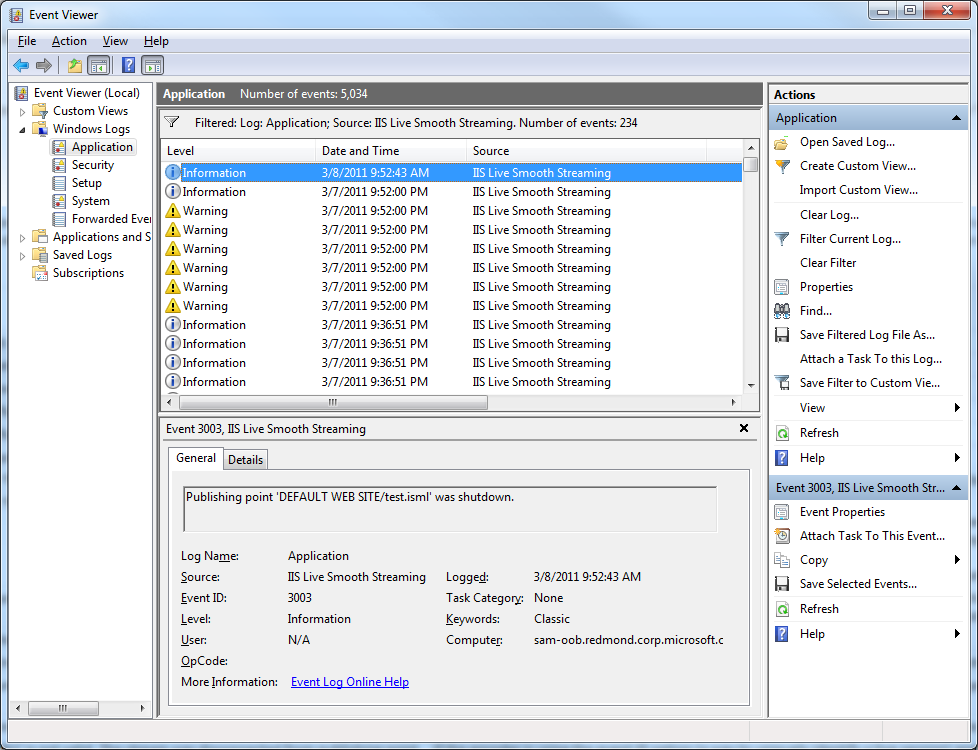Click the filter funnel icon beside Filtered text

click(172, 122)
